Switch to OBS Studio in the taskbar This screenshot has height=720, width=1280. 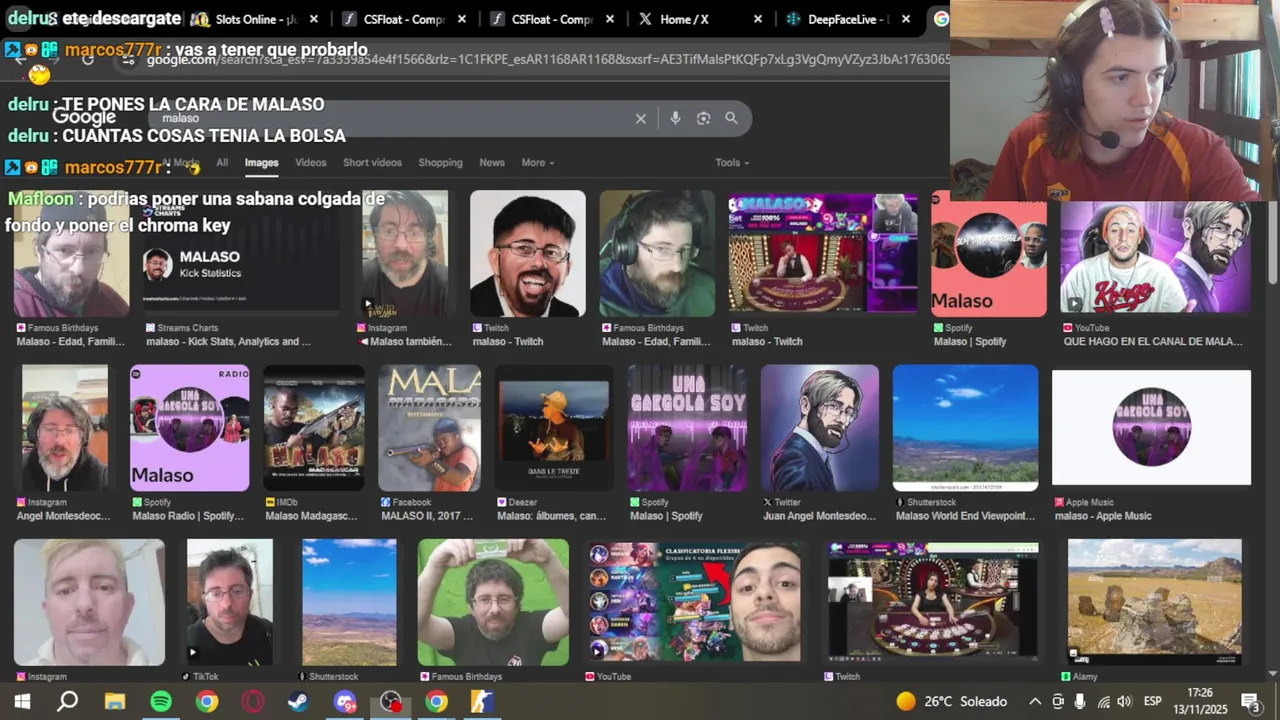tap(391, 702)
